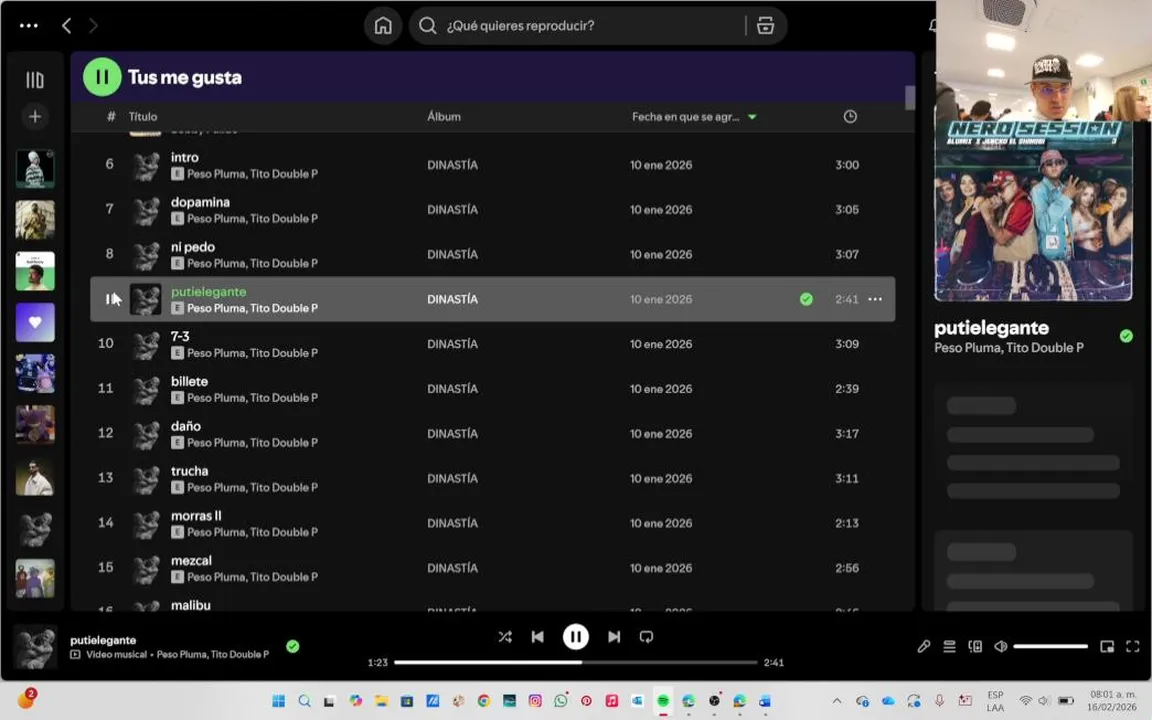
Task: Open WhatsApp from the taskbar
Action: point(561,701)
